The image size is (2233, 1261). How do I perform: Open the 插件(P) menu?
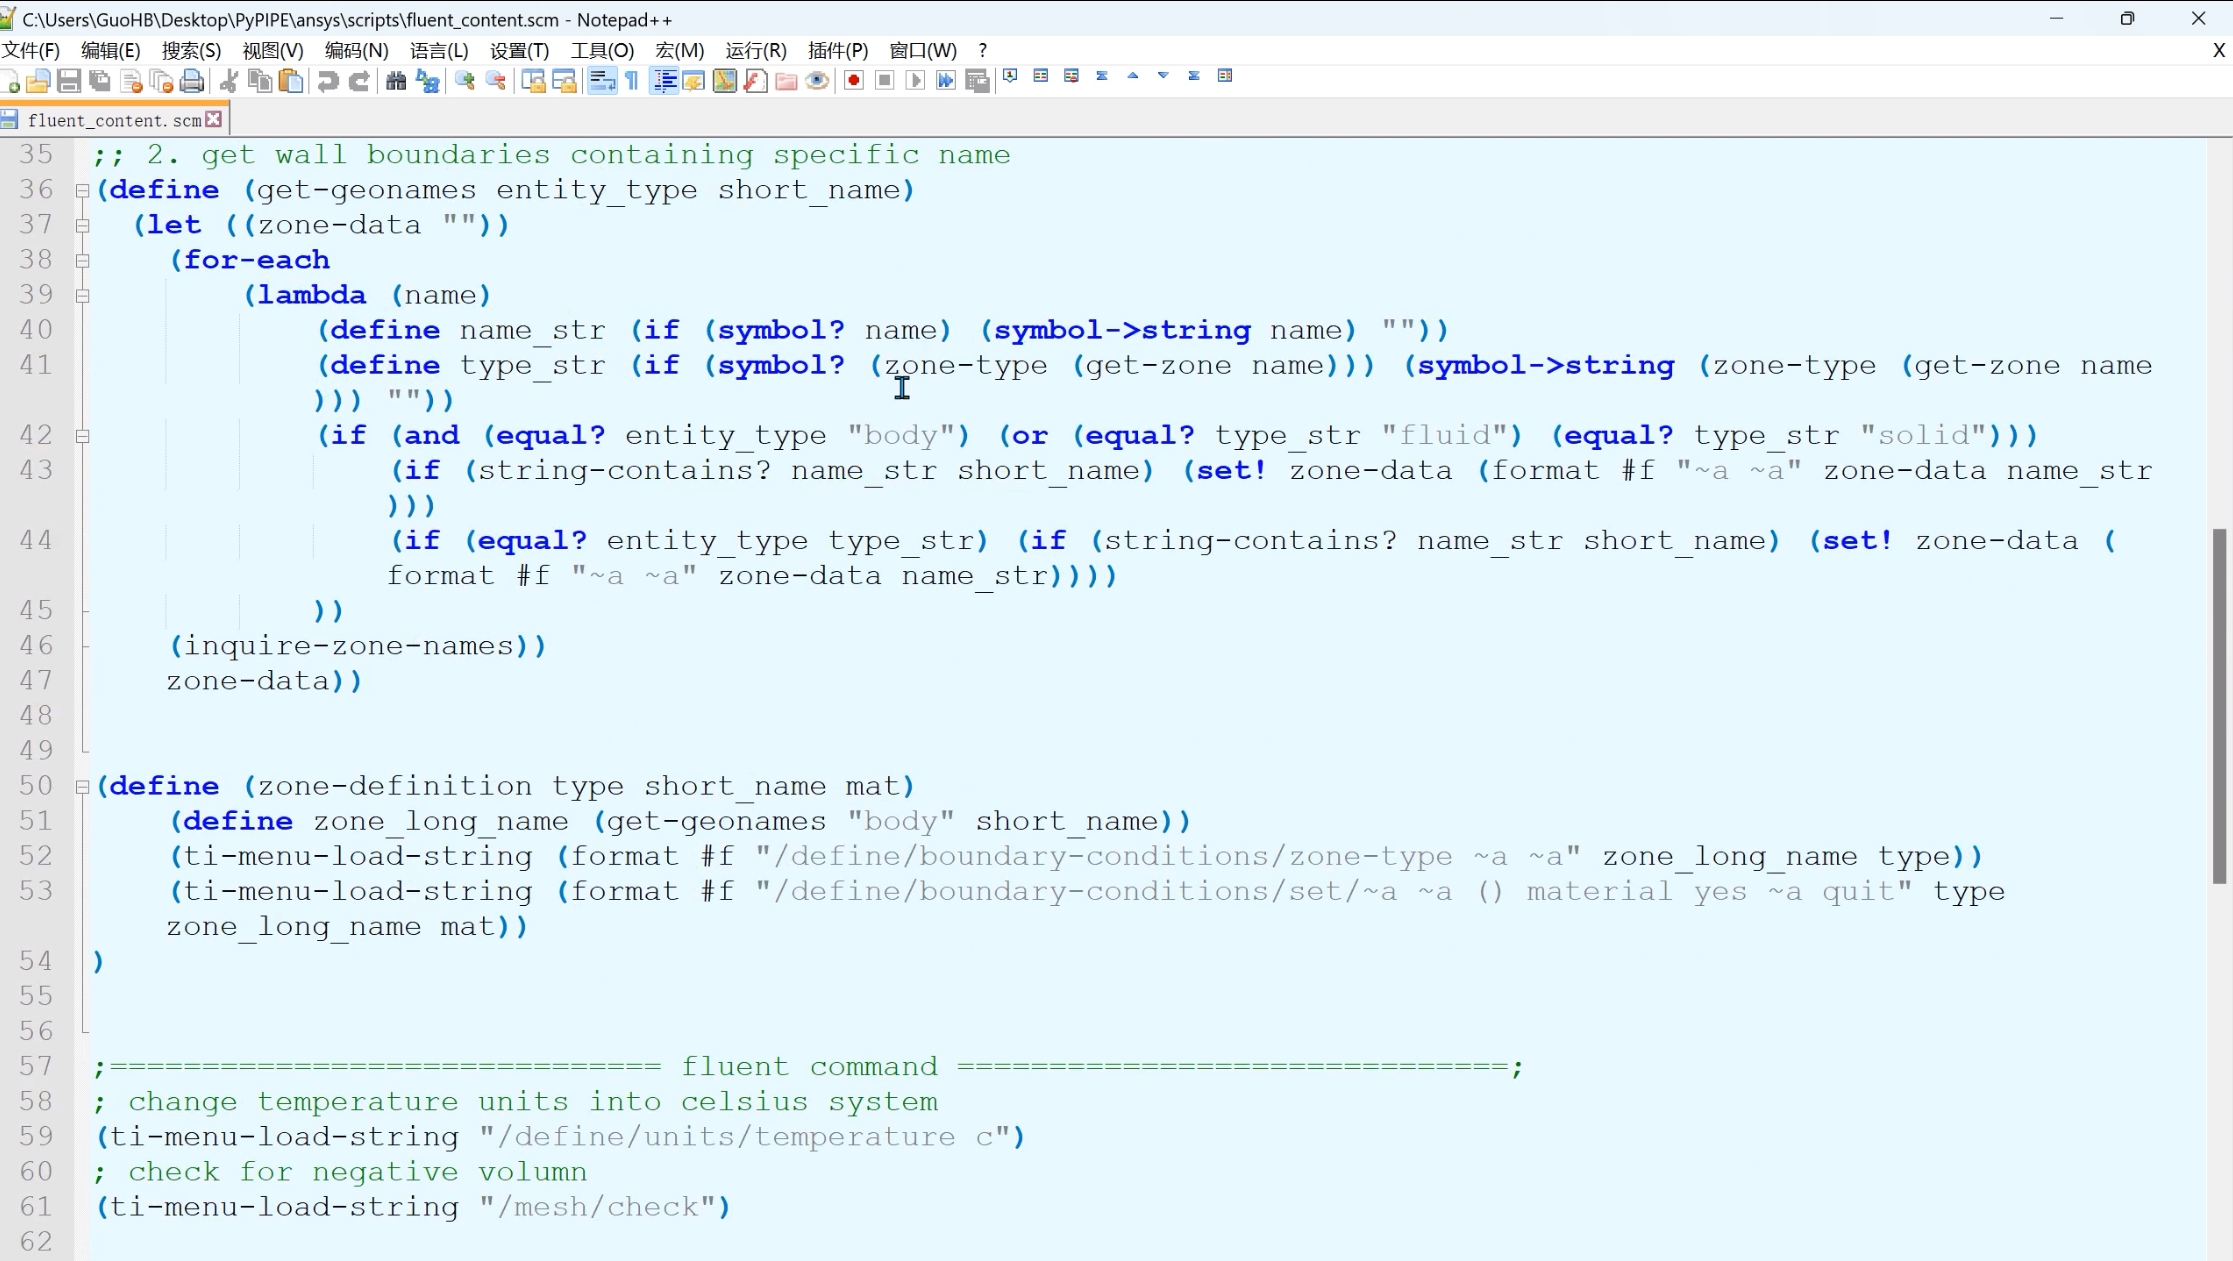[838, 50]
